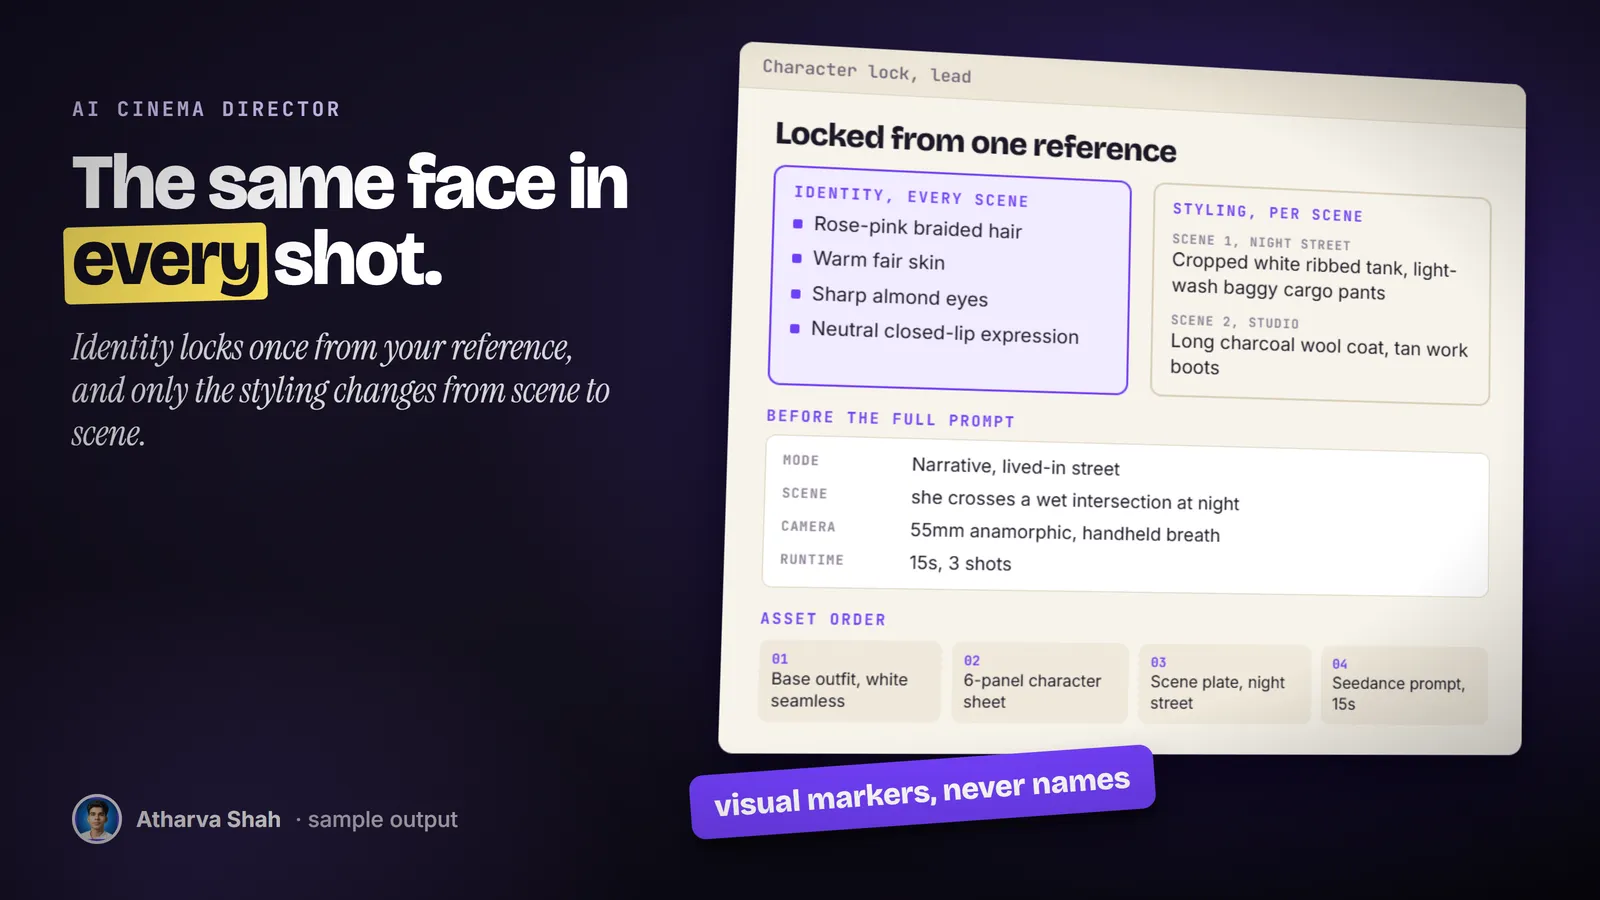Image resolution: width=1600 pixels, height=900 pixels.
Task: Click the 'Atharva Shah' author name
Action: pyautogui.click(x=208, y=820)
